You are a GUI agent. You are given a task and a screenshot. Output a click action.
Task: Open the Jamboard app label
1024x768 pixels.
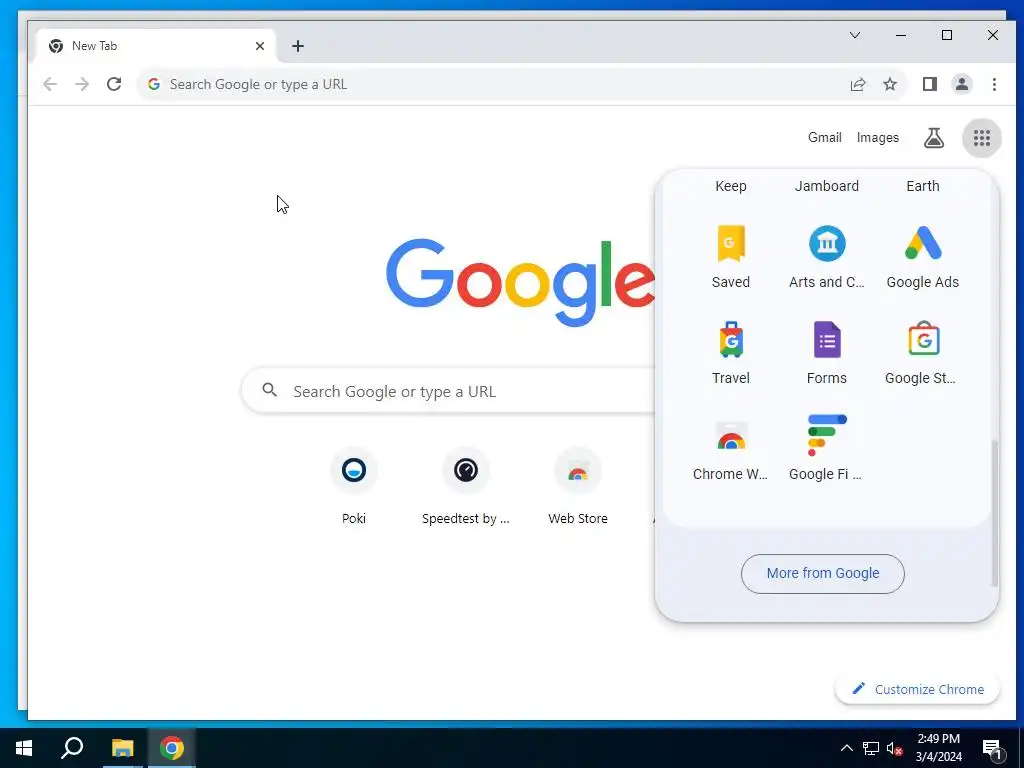(827, 186)
